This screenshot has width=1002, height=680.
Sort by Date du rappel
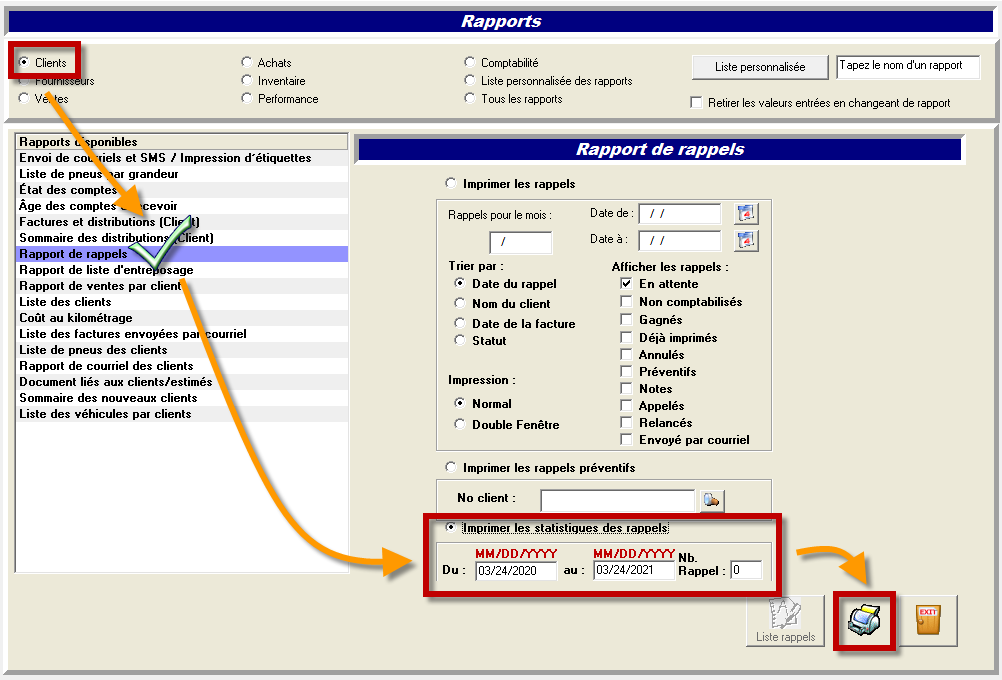click(x=459, y=283)
